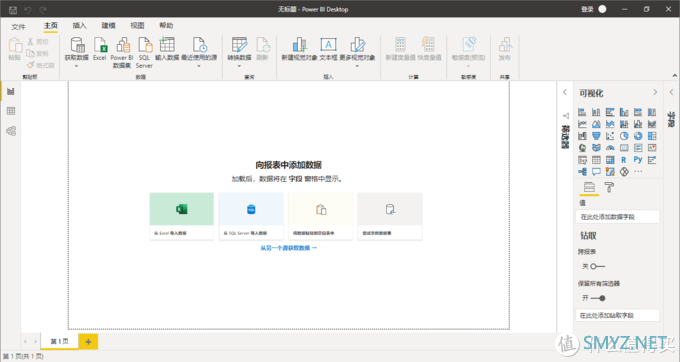Screen dimensions: 680x362
Task: Open the Fields well tab in Visualizations
Action: click(589, 187)
